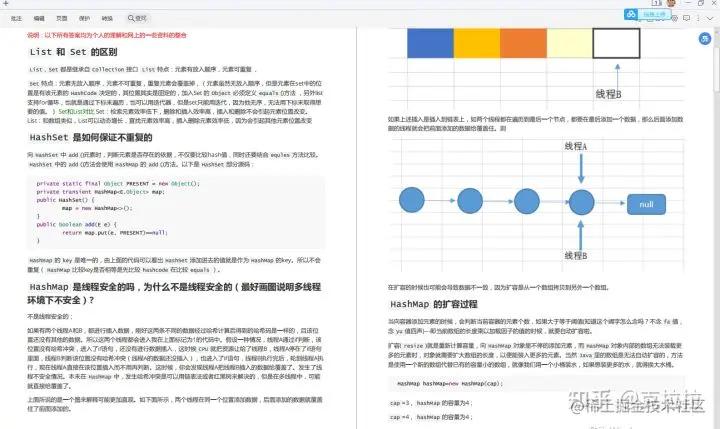Click the blue block in array diagram
The width and height of the screenshot is (720, 429).
click(430, 43)
